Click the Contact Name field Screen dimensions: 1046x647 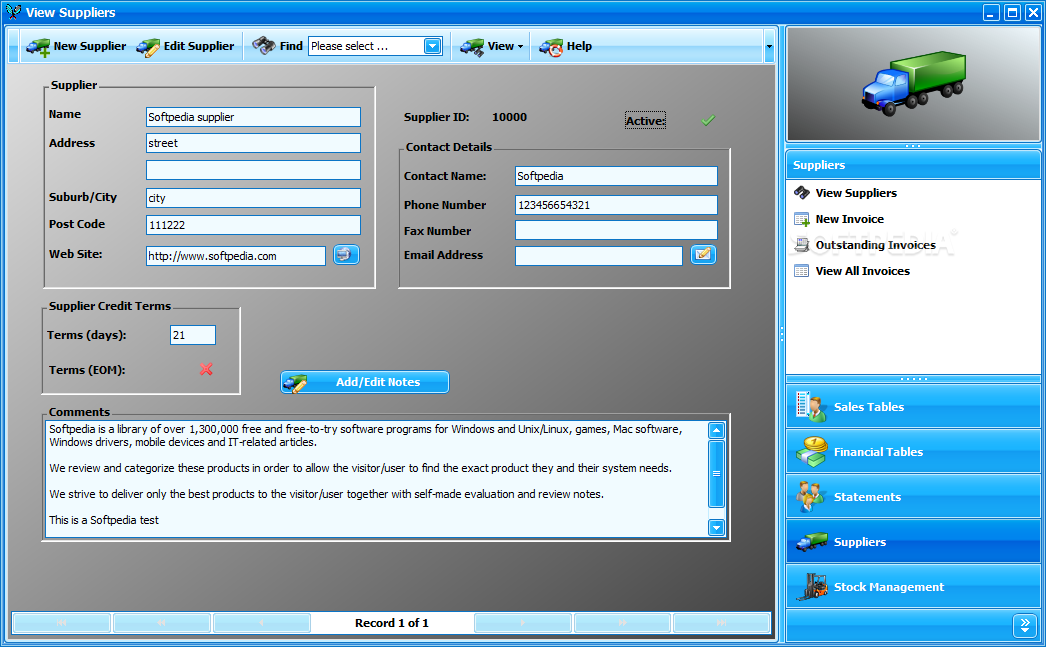coord(616,176)
